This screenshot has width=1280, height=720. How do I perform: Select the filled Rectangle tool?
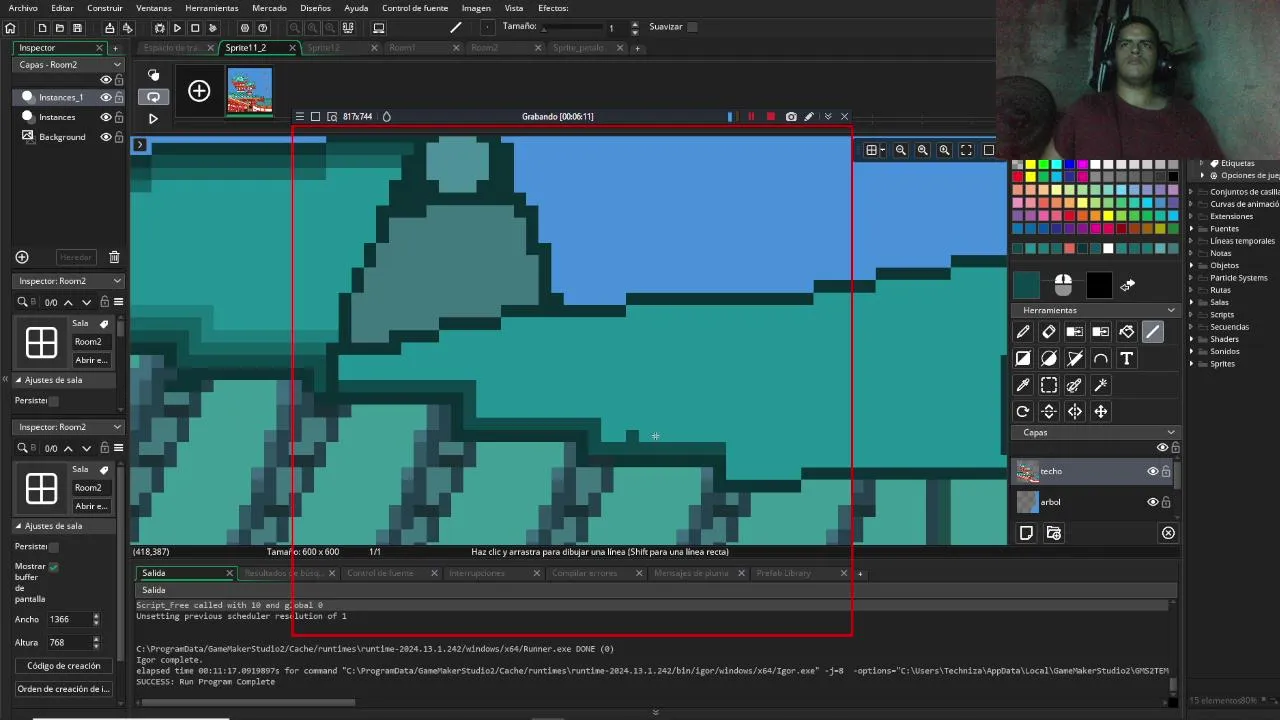pyautogui.click(x=1023, y=358)
